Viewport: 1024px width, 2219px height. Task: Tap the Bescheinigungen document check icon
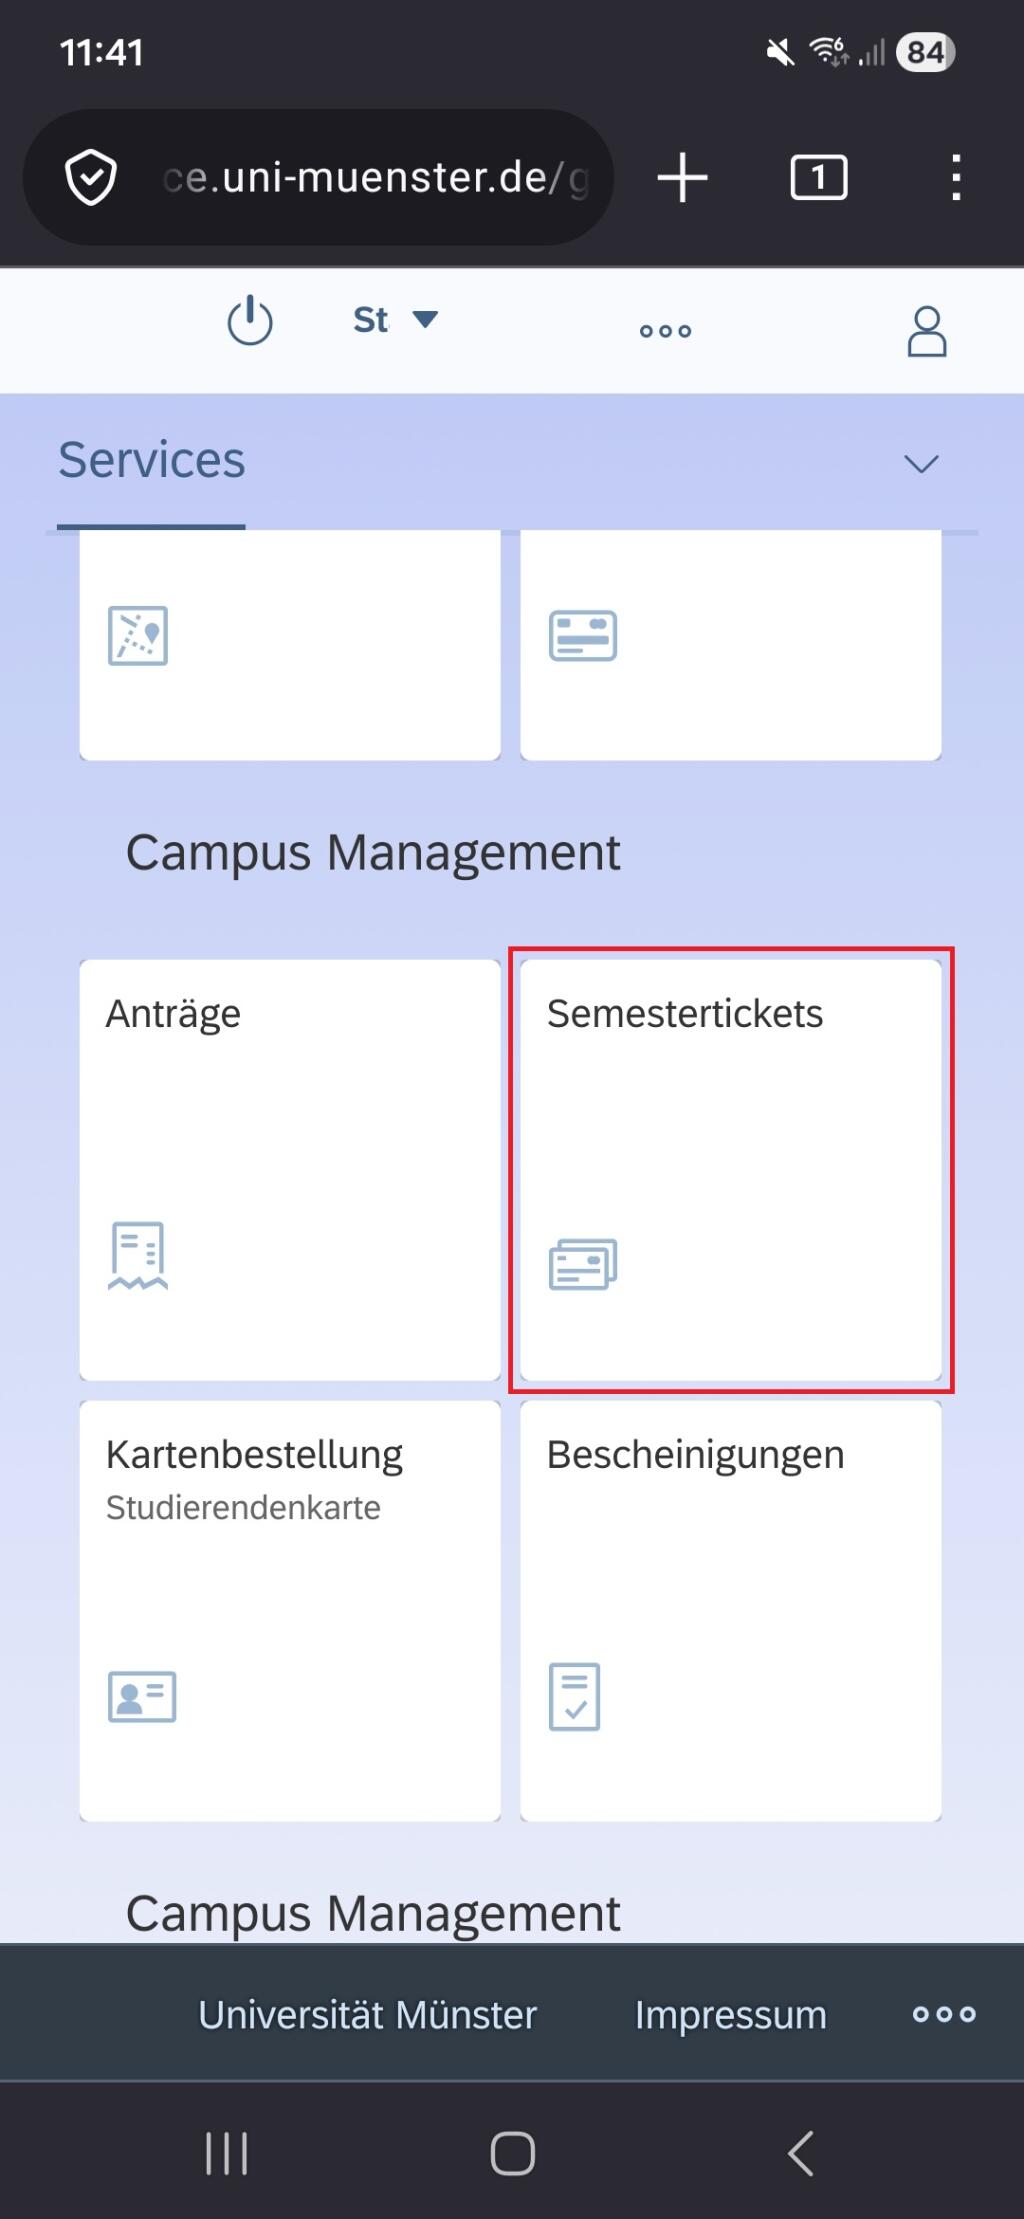(x=574, y=1696)
